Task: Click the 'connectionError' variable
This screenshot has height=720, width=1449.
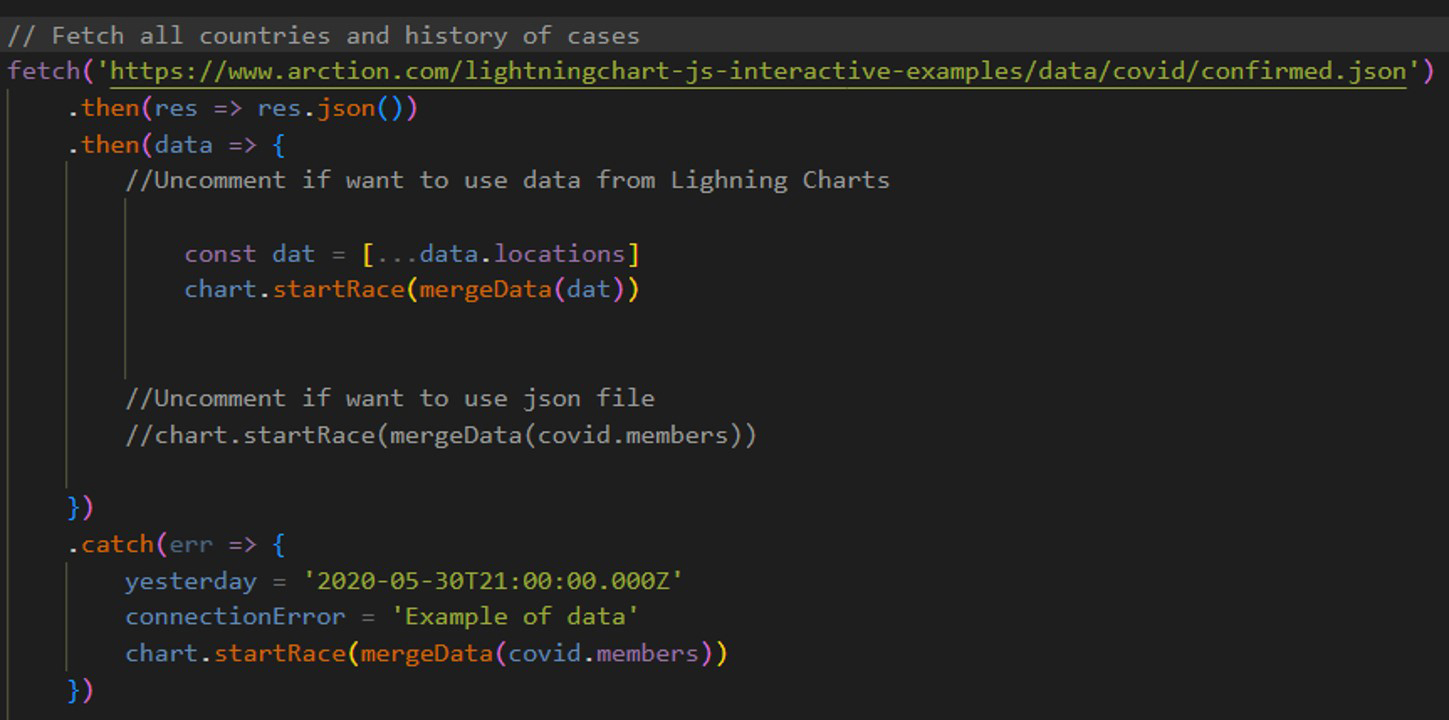Action: point(235,617)
